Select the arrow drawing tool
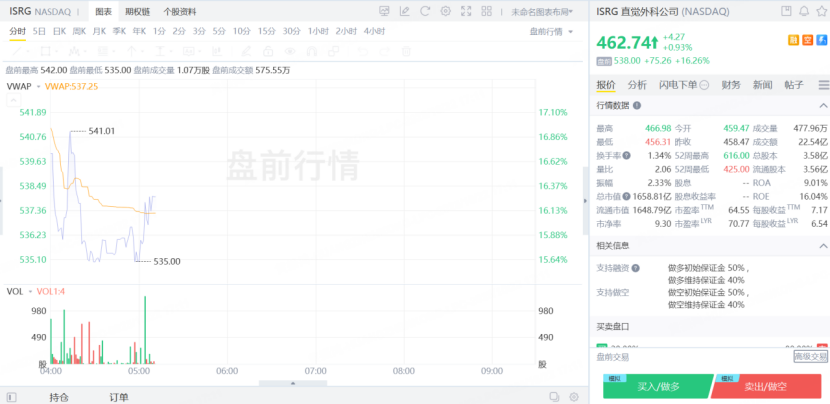The width and height of the screenshot is (830, 404). pyautogui.click(x=131, y=51)
